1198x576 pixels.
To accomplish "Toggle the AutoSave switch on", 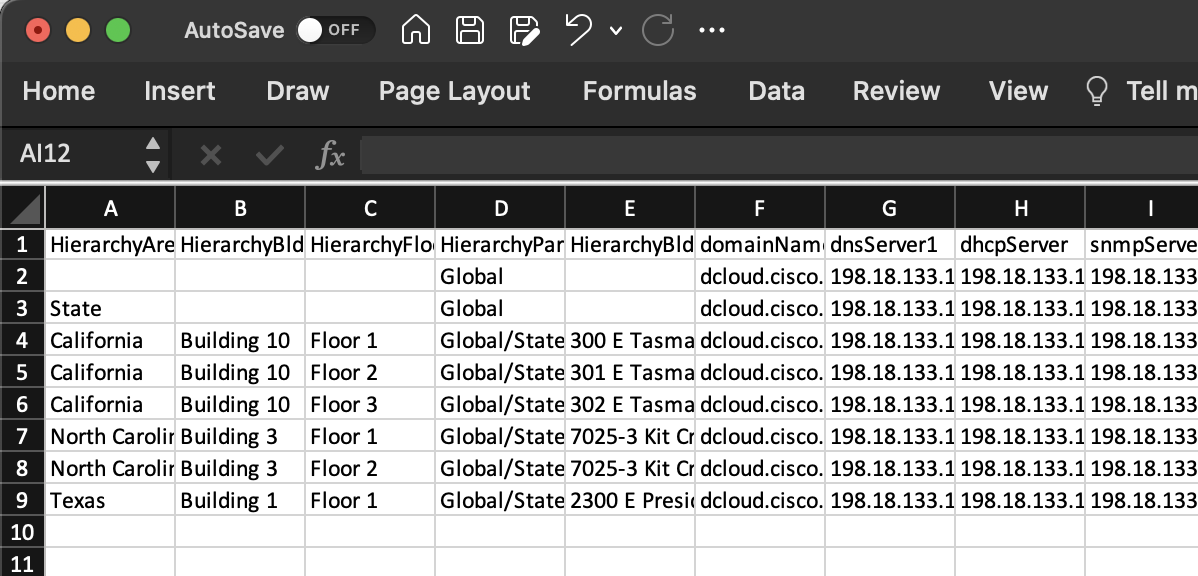I will 335,30.
